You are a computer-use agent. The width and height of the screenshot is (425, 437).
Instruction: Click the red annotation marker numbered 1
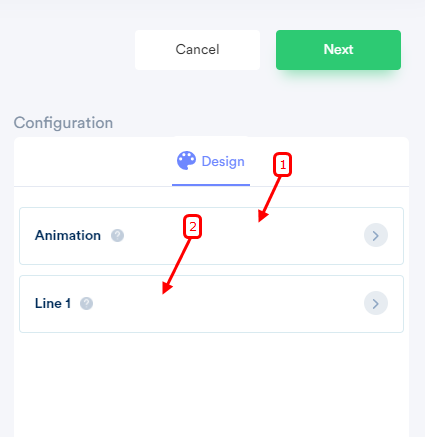[283, 165]
